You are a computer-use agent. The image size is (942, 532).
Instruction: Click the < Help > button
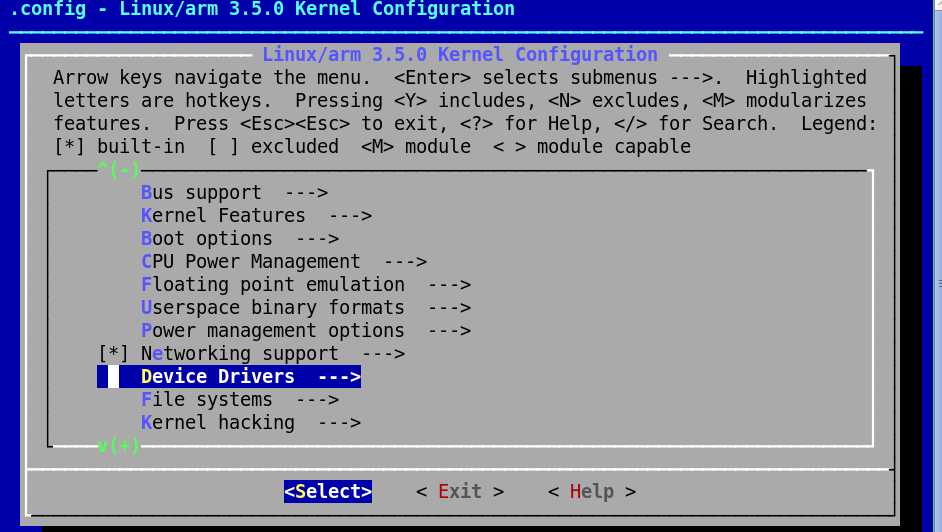(592, 492)
